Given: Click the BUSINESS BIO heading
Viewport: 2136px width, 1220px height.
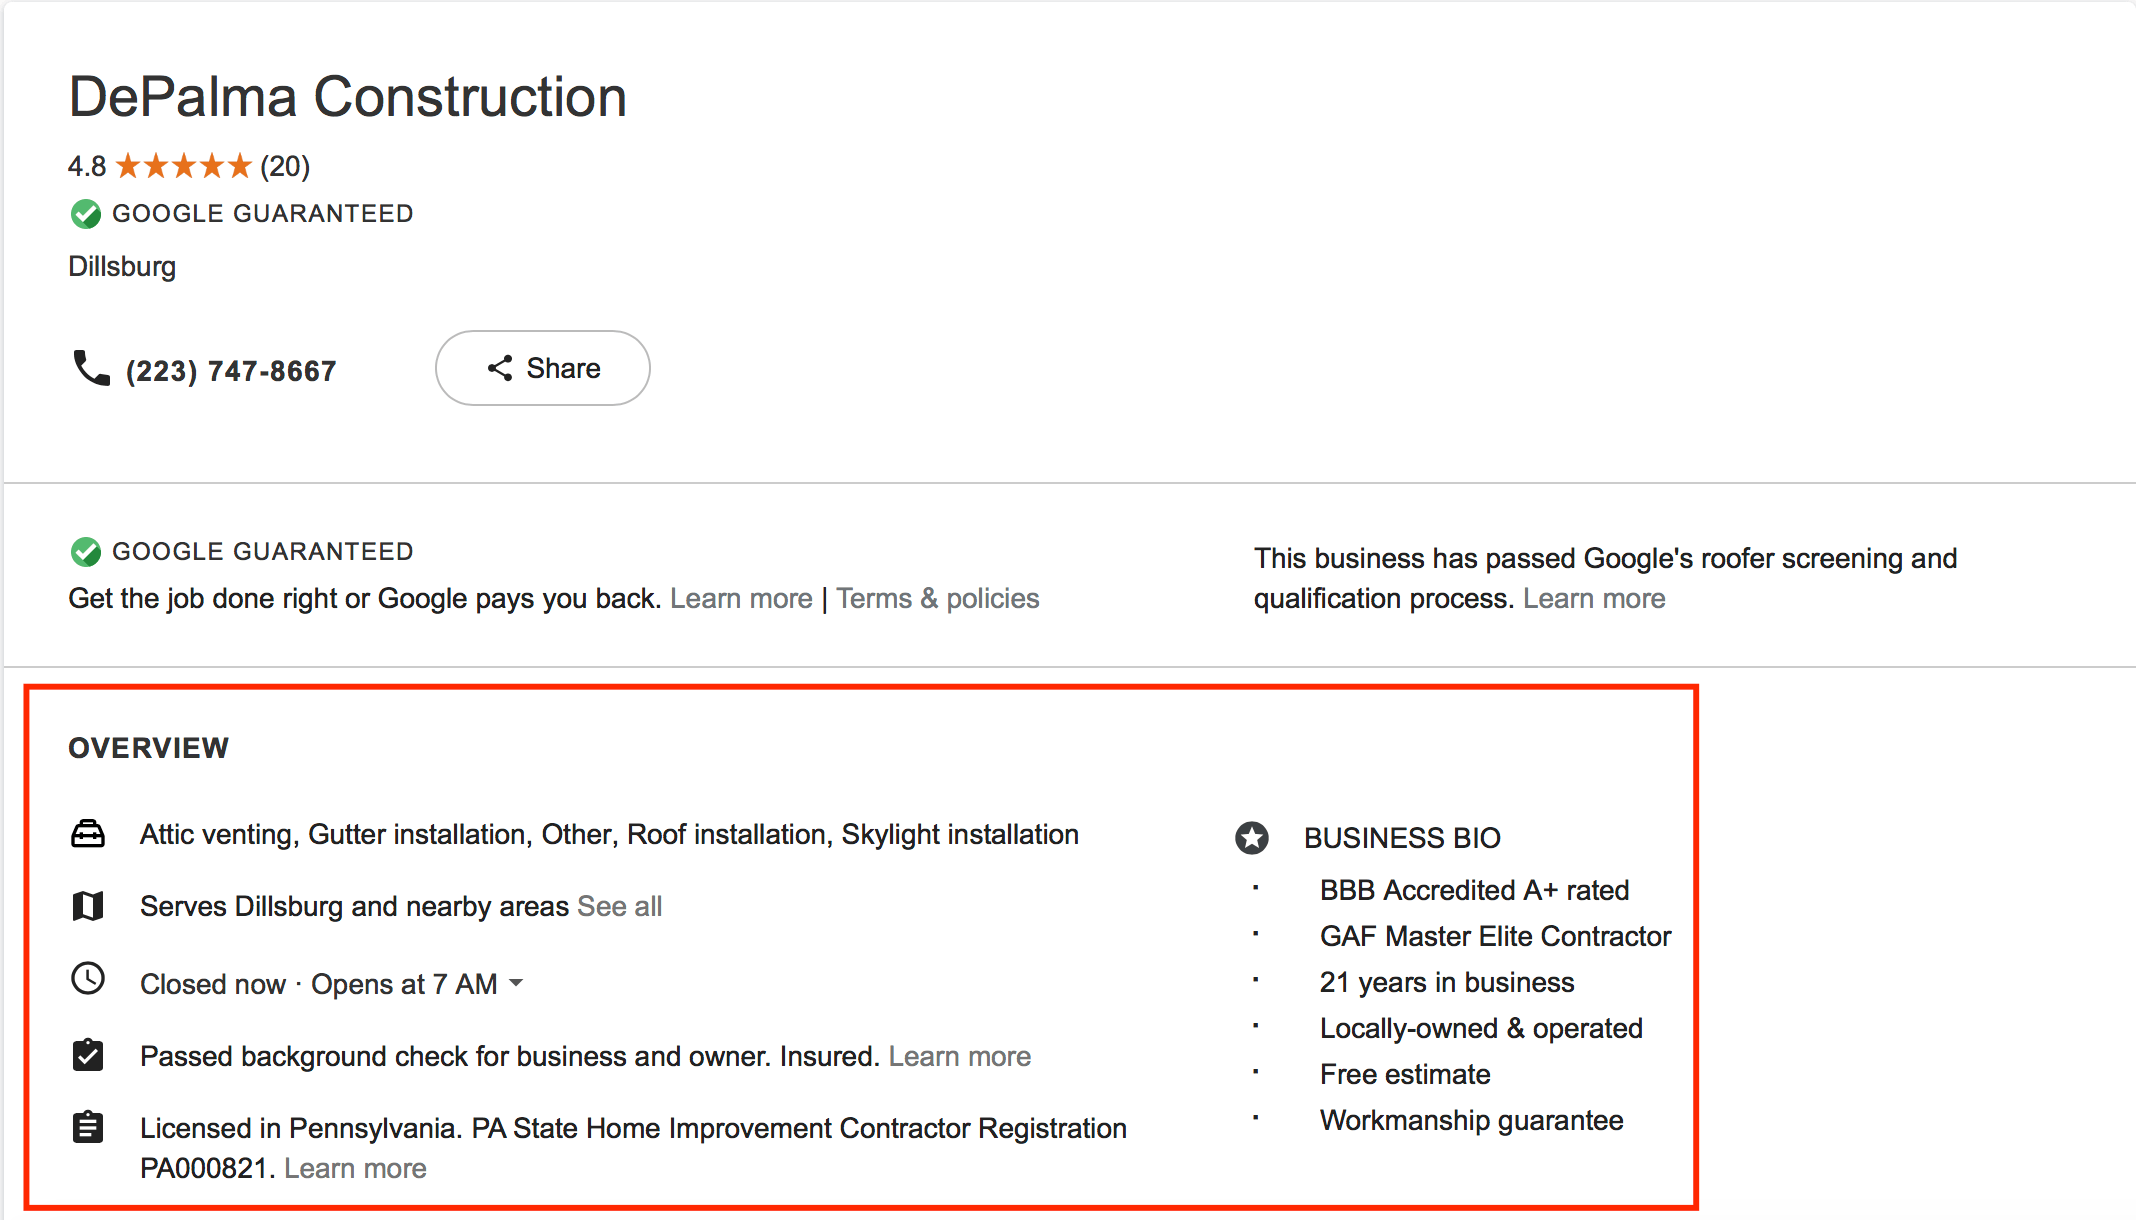Looking at the screenshot, I should point(1402,838).
